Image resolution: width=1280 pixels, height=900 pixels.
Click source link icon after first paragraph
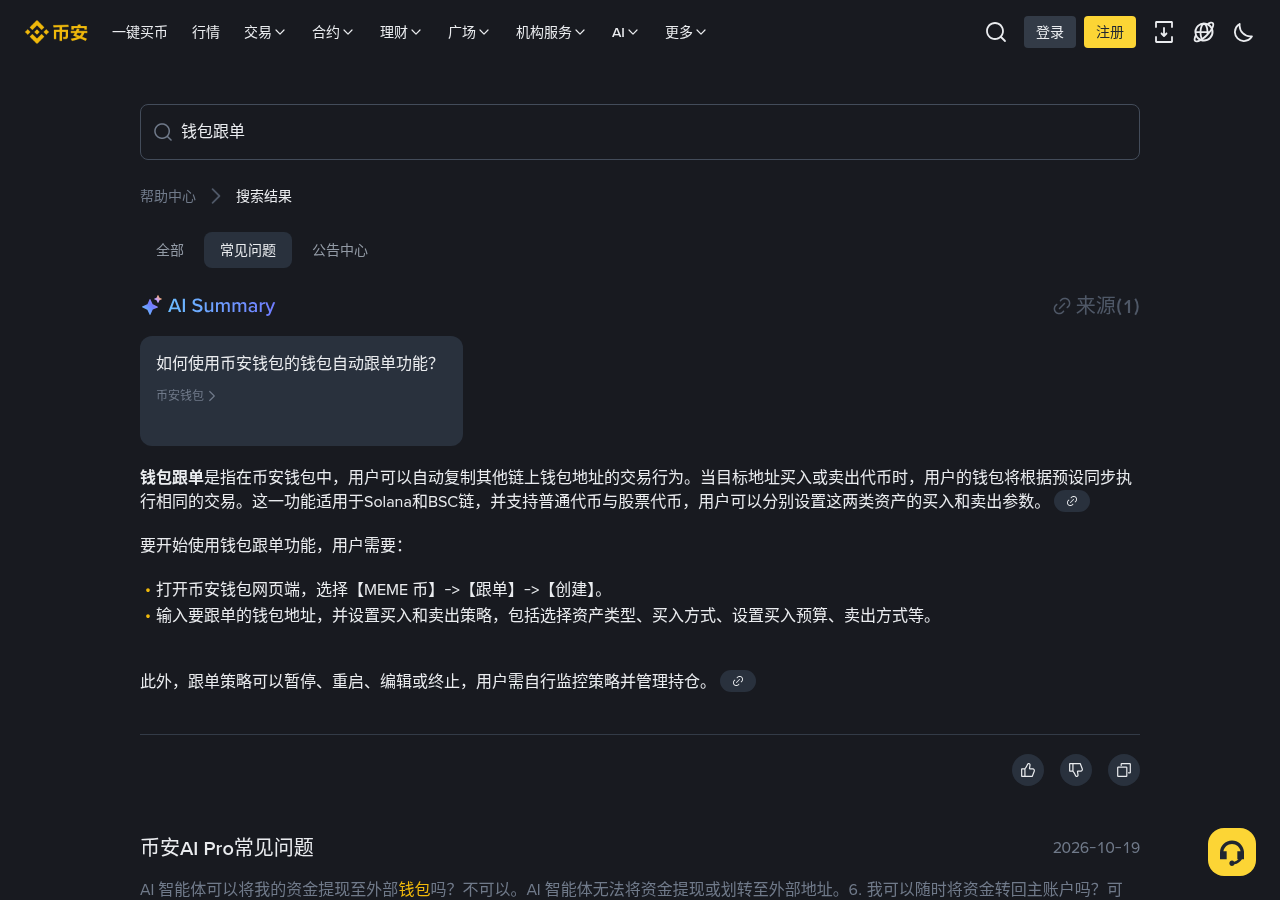point(1072,501)
